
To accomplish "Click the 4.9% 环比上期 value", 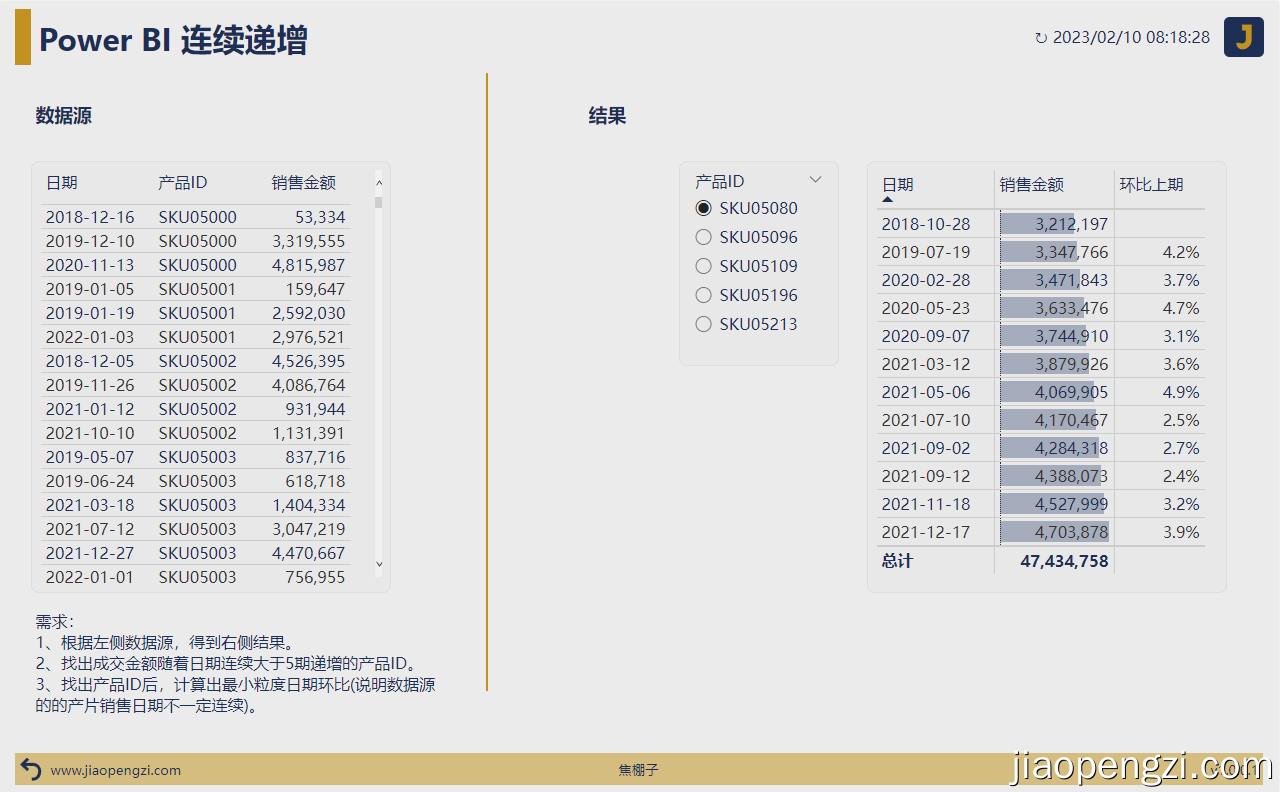I will click(x=1181, y=392).
